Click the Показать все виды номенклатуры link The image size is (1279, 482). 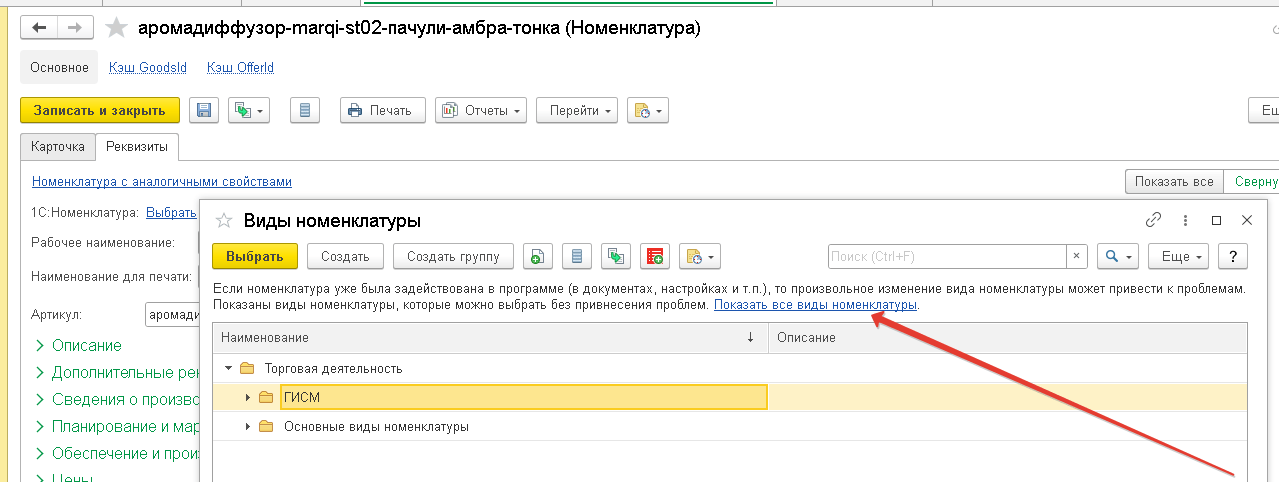pos(815,305)
